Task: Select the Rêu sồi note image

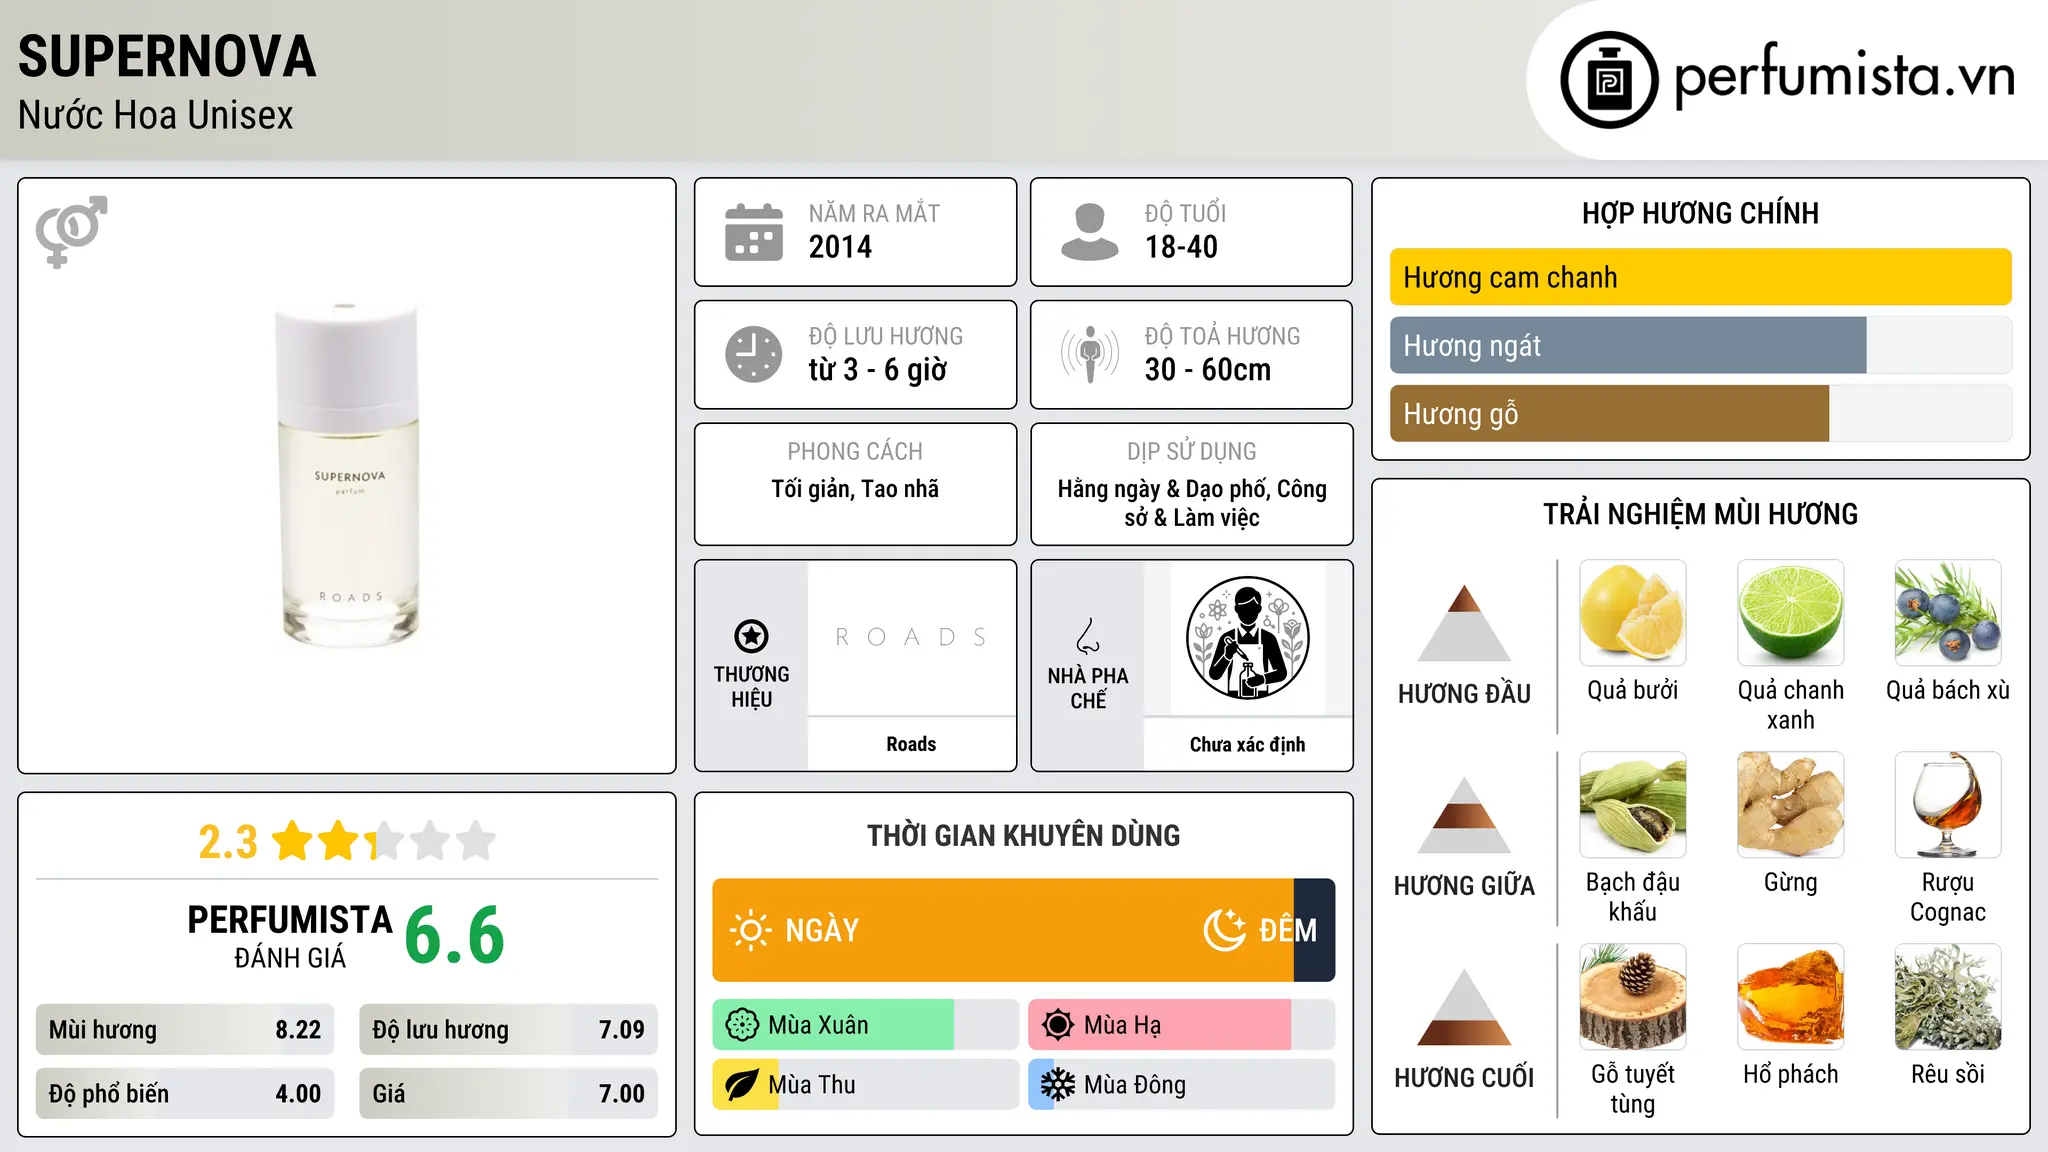Action: (1948, 997)
